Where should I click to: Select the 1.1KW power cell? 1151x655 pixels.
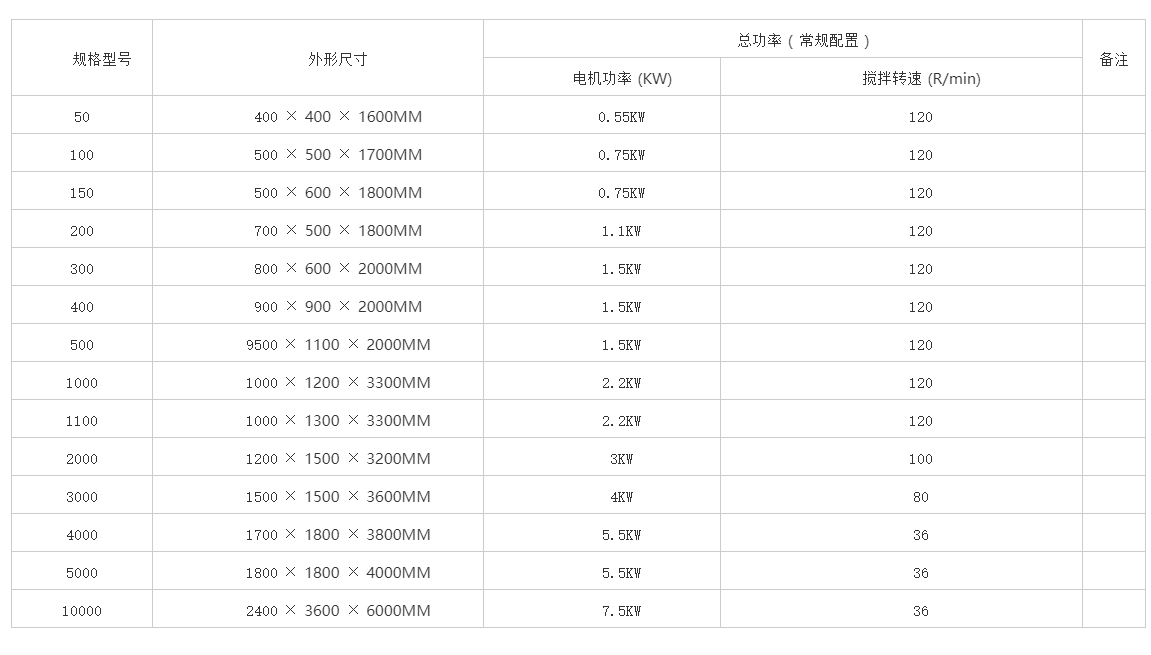(622, 231)
